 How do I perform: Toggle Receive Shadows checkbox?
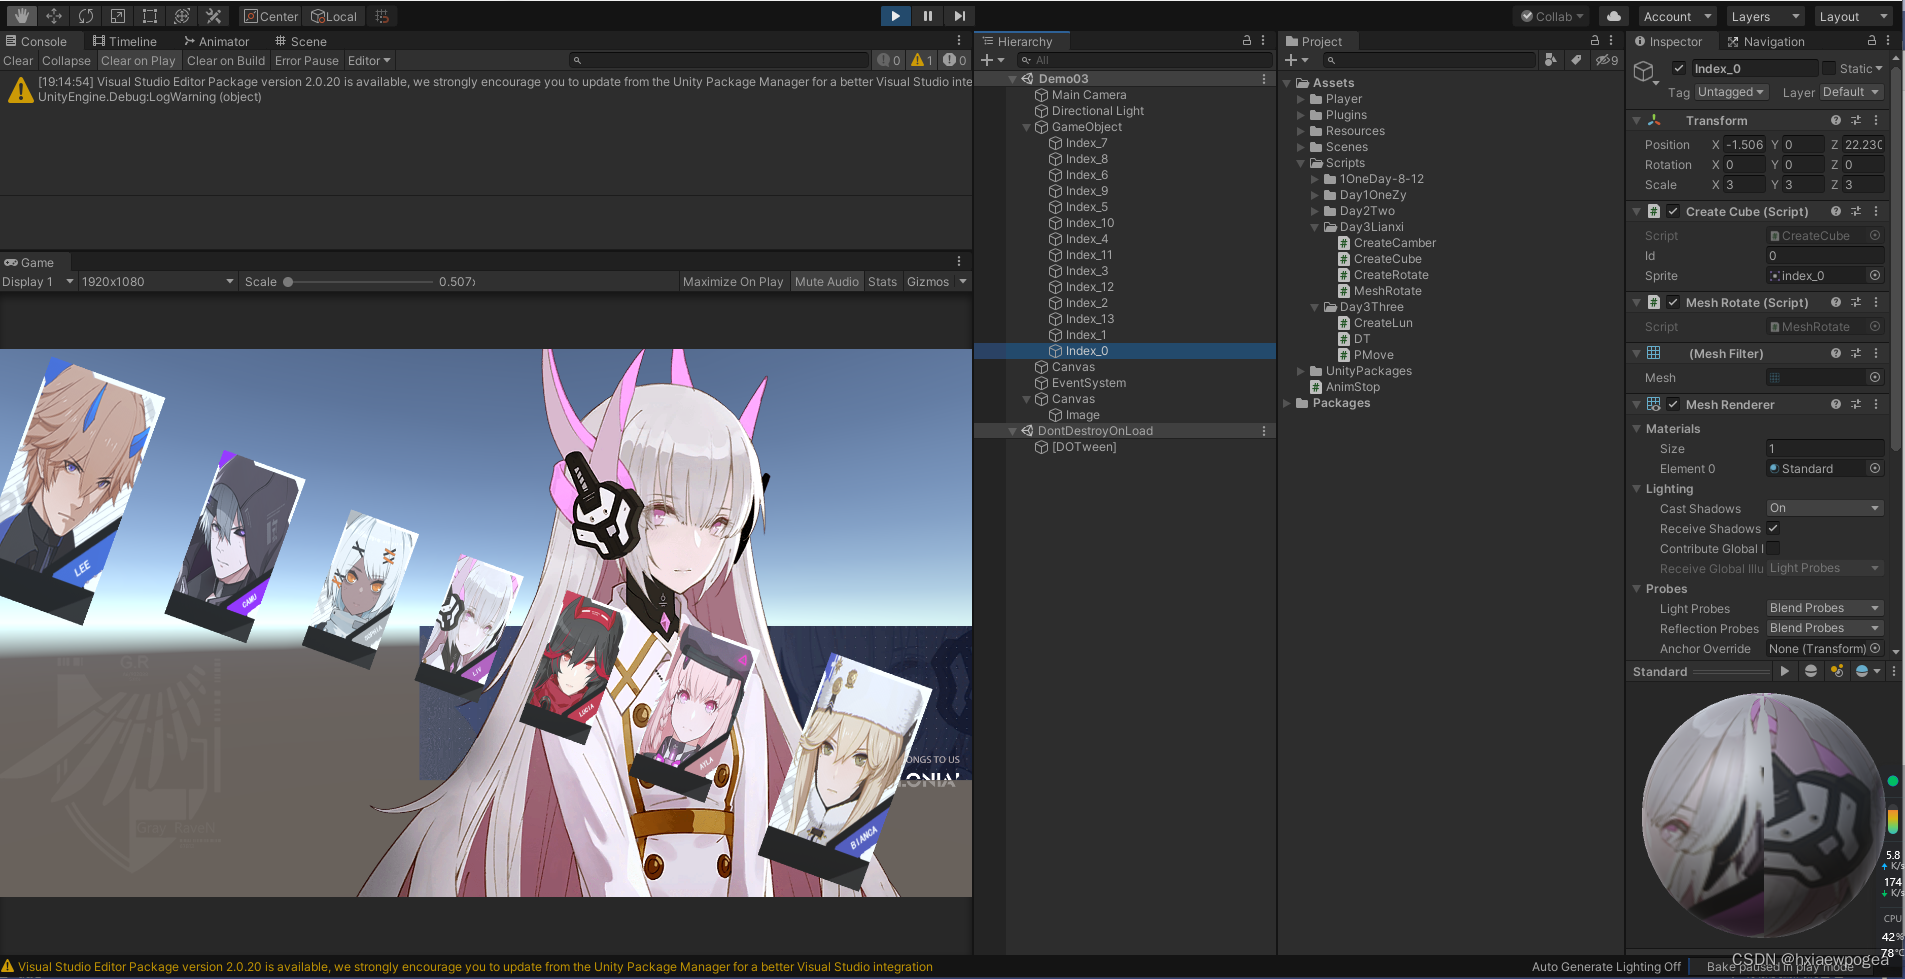tap(1773, 528)
